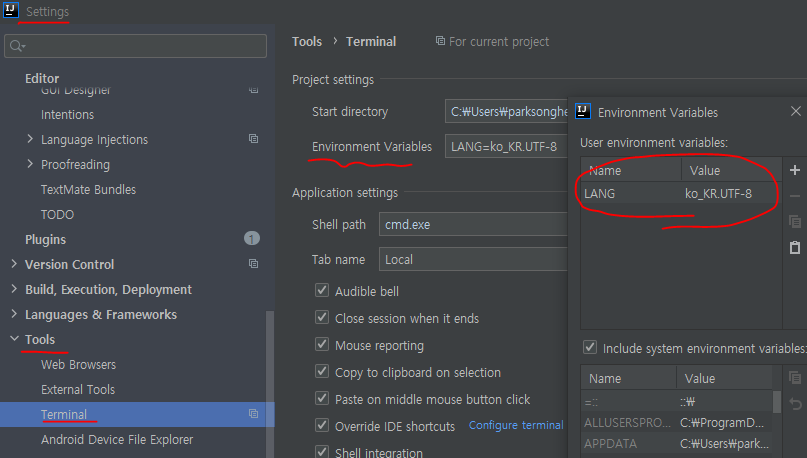Click the Start directory field
The image size is (807, 458).
507,111
